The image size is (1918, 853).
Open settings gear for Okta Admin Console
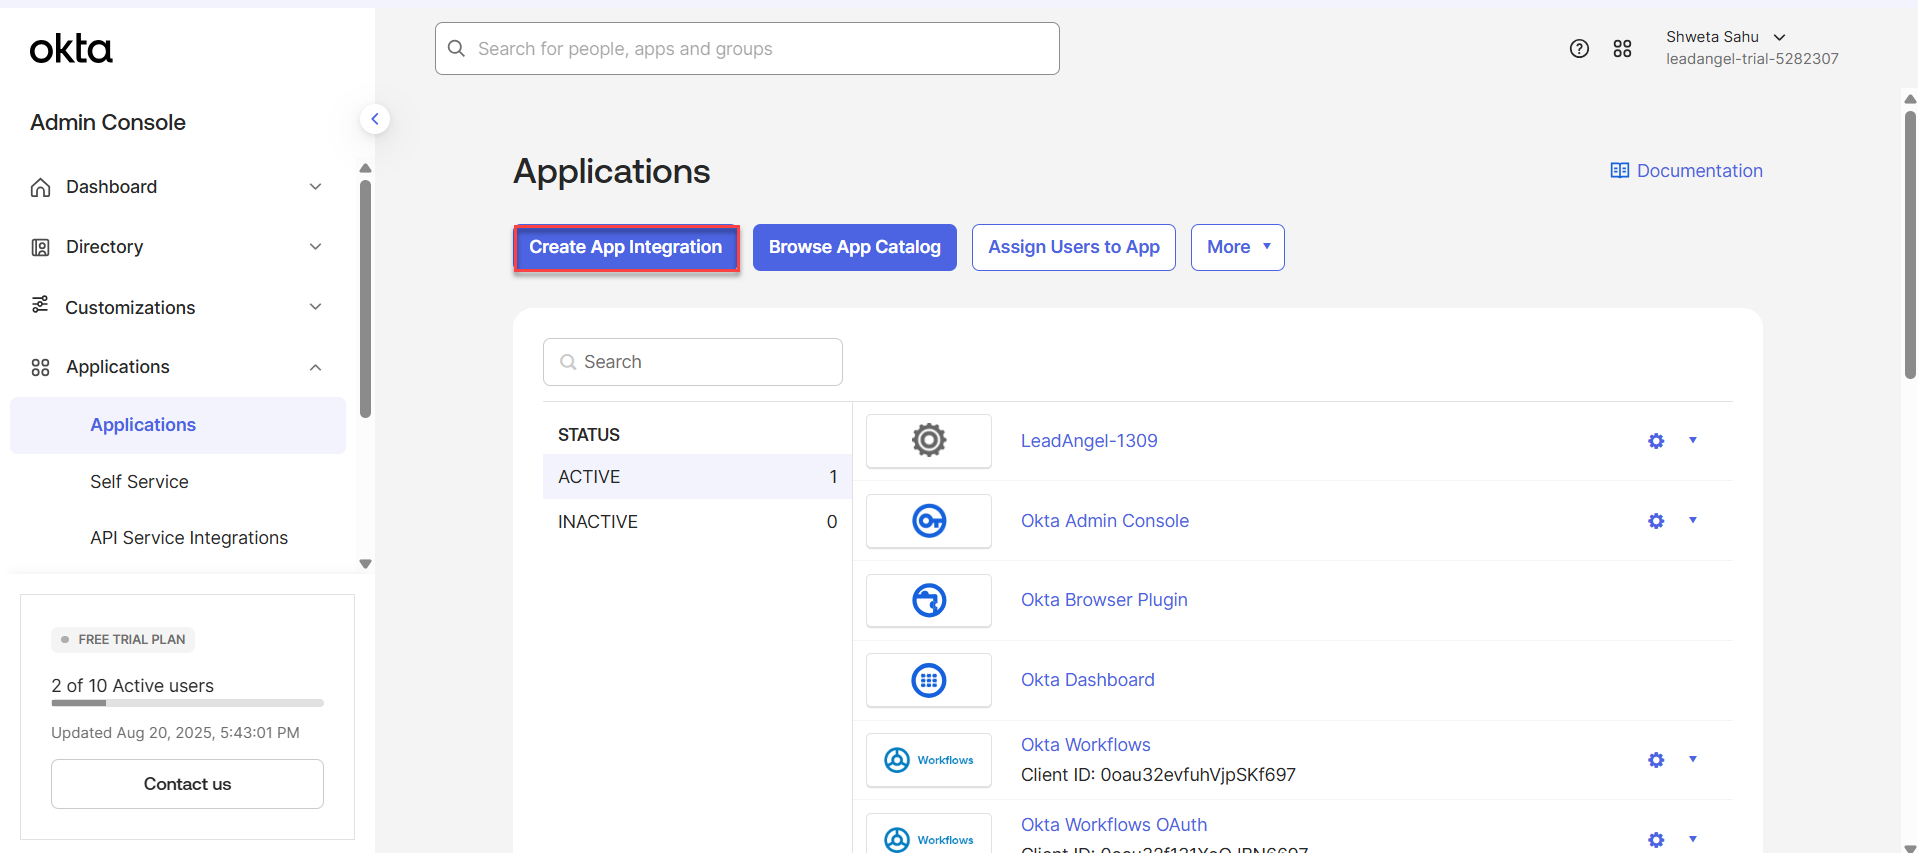point(1656,521)
